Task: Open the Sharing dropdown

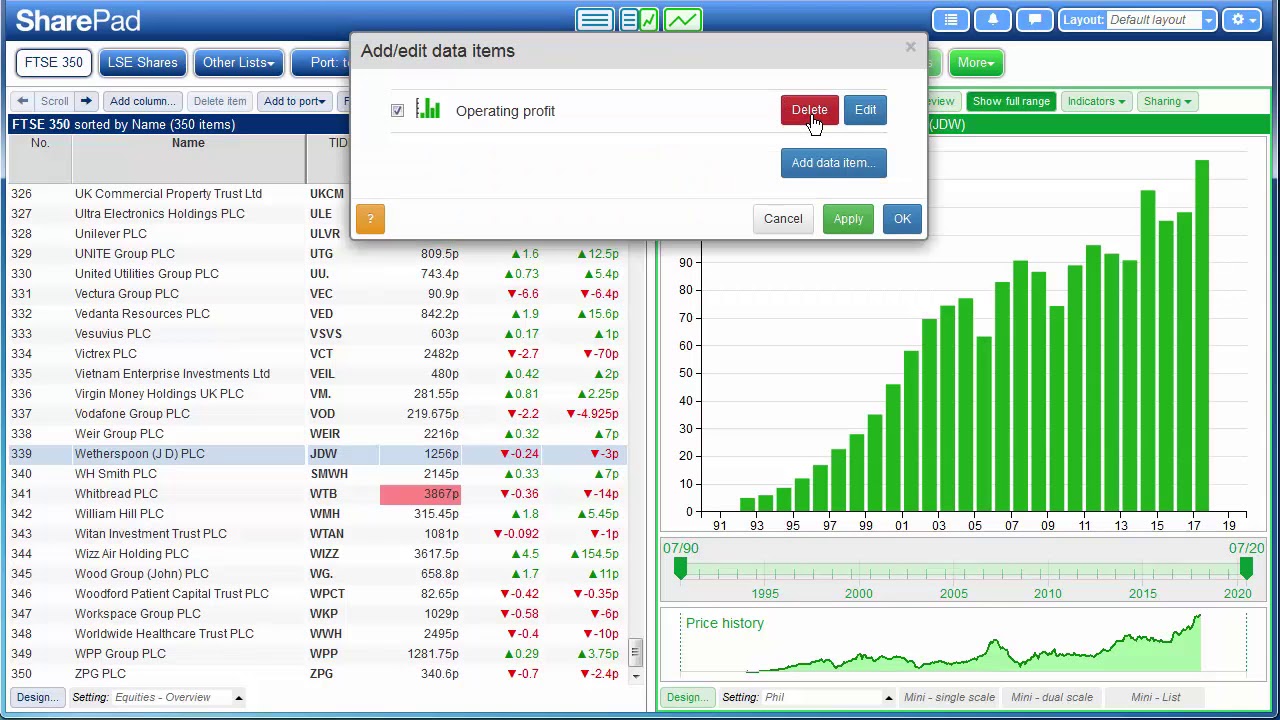Action: coord(1167,101)
